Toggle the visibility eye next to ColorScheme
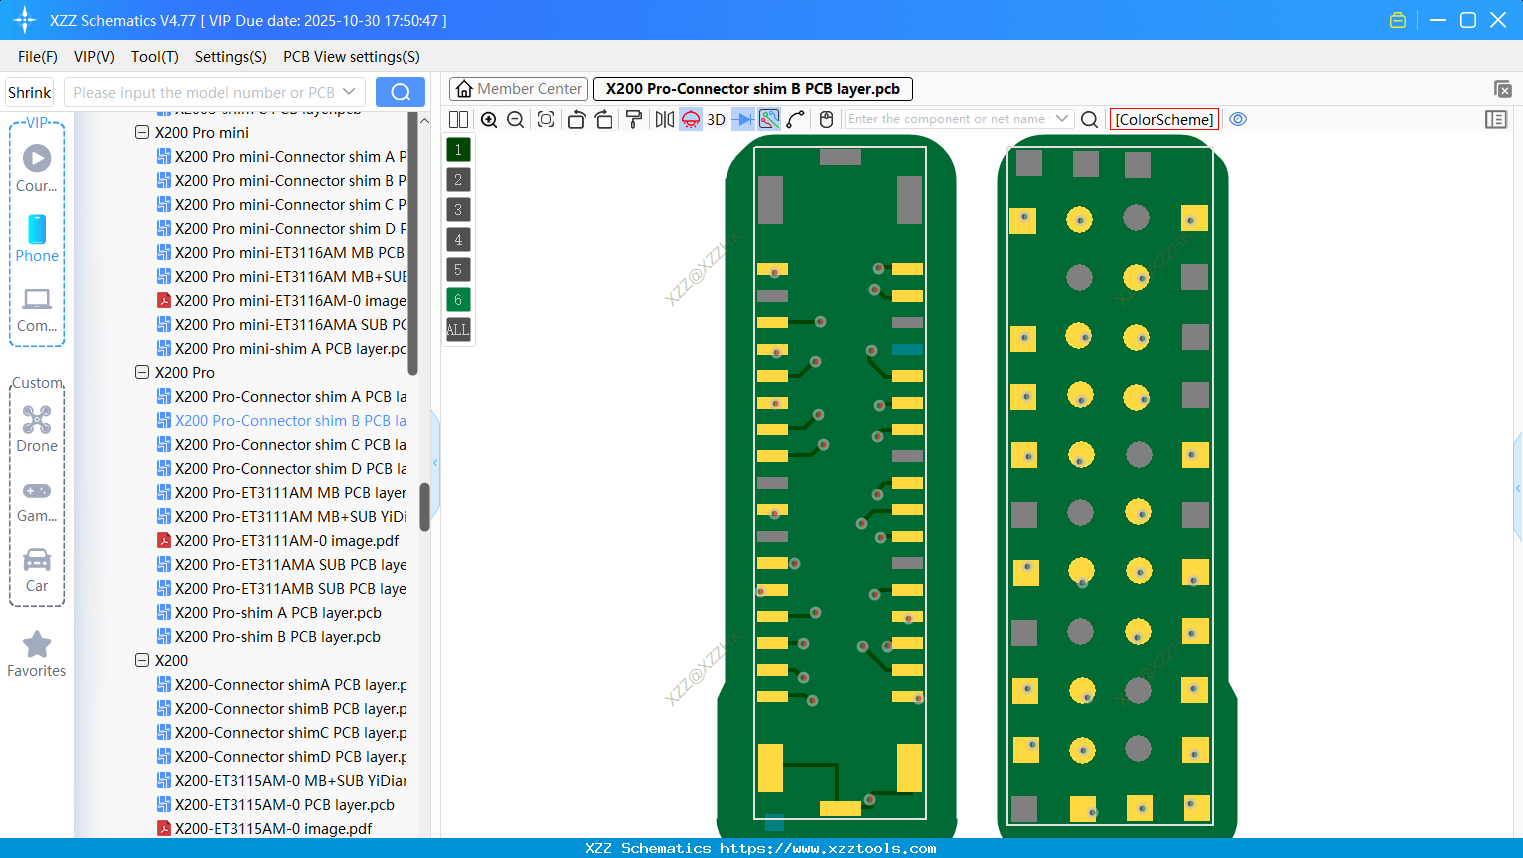 (1238, 119)
